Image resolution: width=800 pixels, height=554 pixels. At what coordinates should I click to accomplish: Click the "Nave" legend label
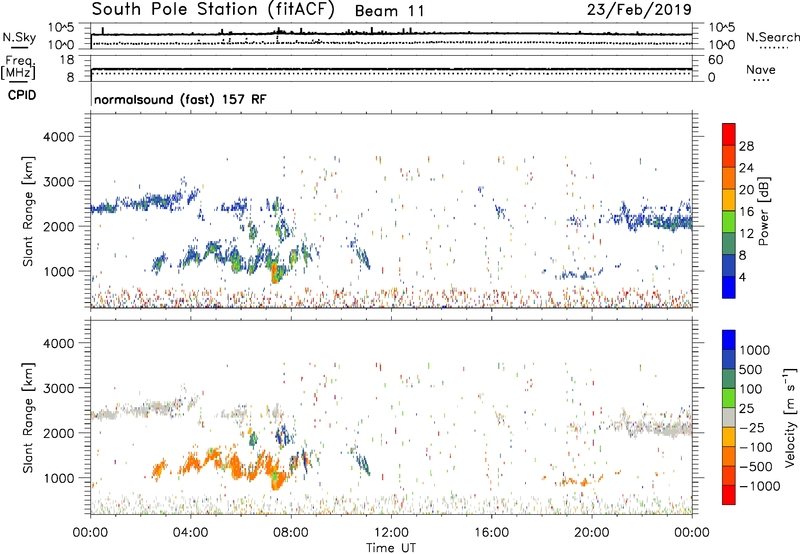(x=761, y=69)
